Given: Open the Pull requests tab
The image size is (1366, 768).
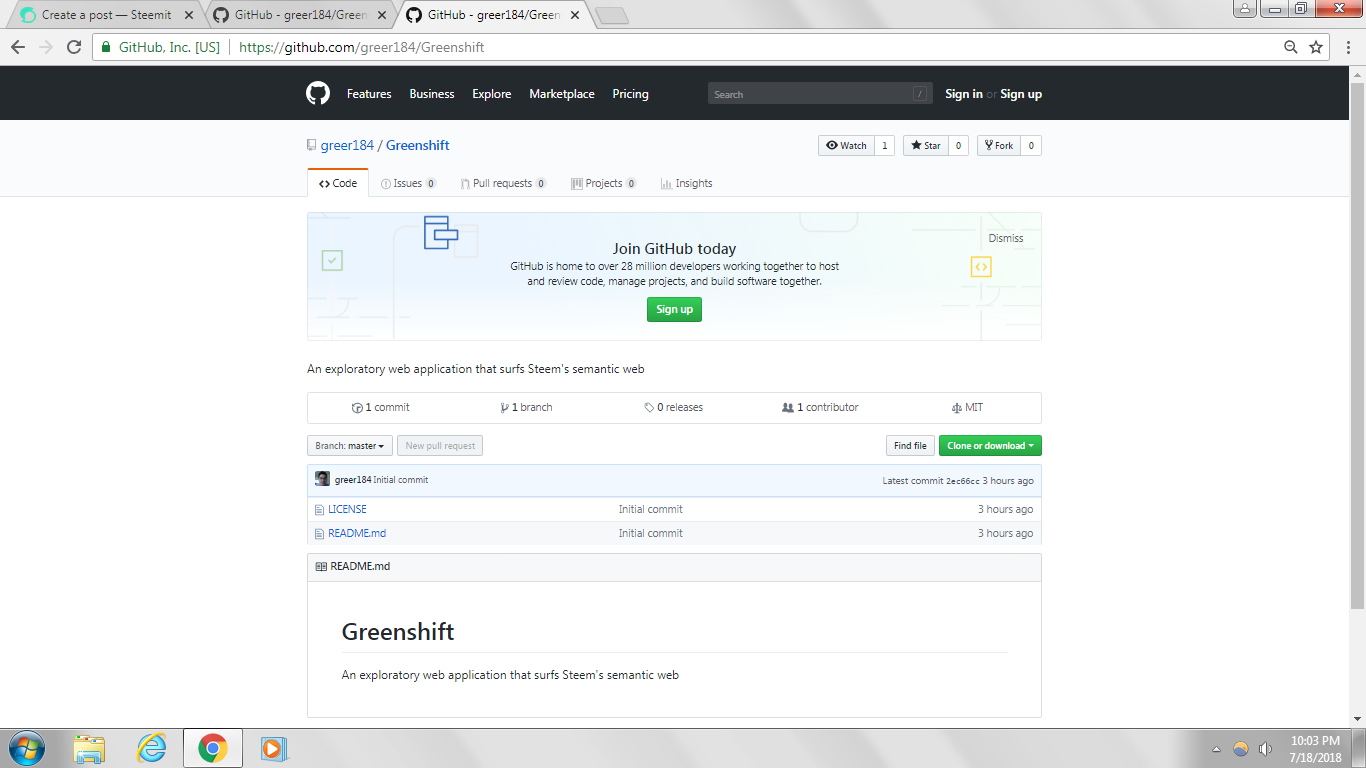Looking at the screenshot, I should pos(503,183).
